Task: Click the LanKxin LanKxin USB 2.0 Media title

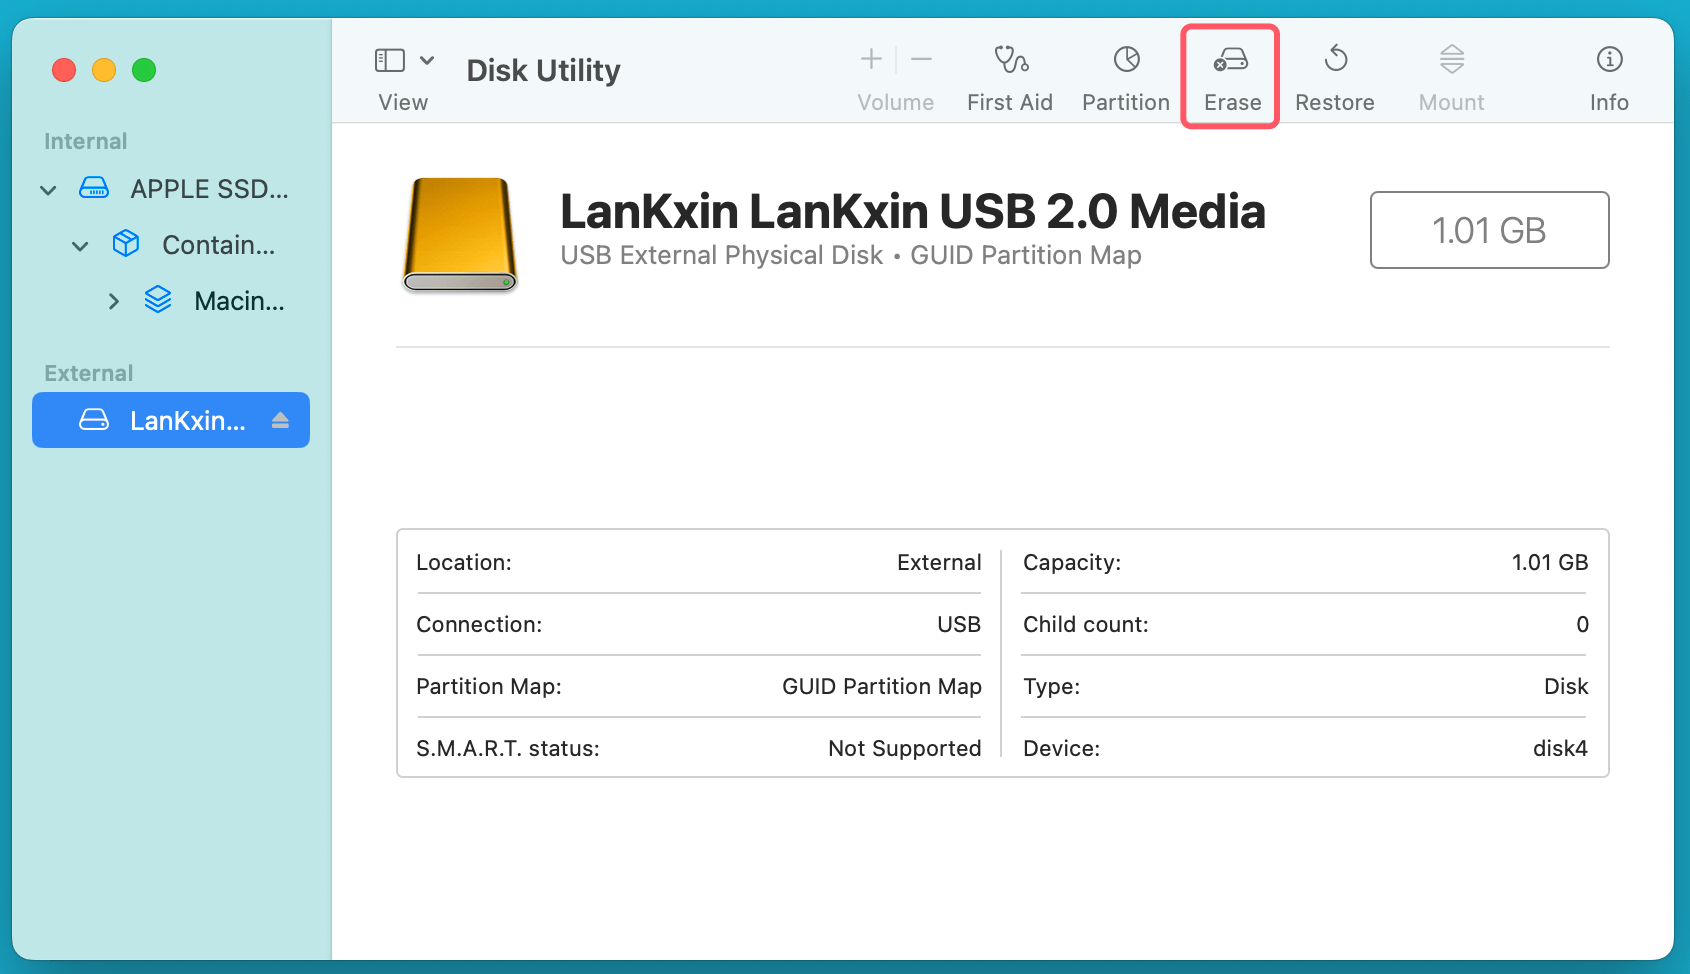Action: pos(913,211)
